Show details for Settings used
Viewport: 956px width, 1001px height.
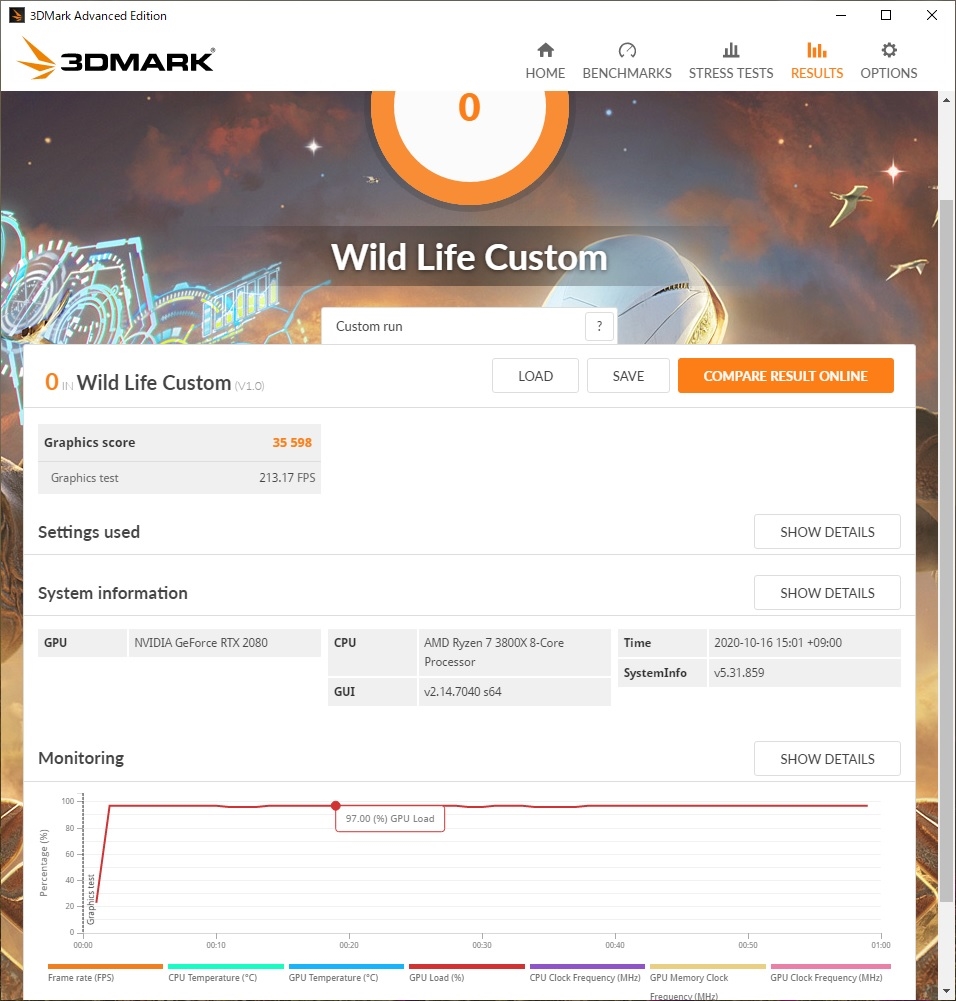coord(827,532)
